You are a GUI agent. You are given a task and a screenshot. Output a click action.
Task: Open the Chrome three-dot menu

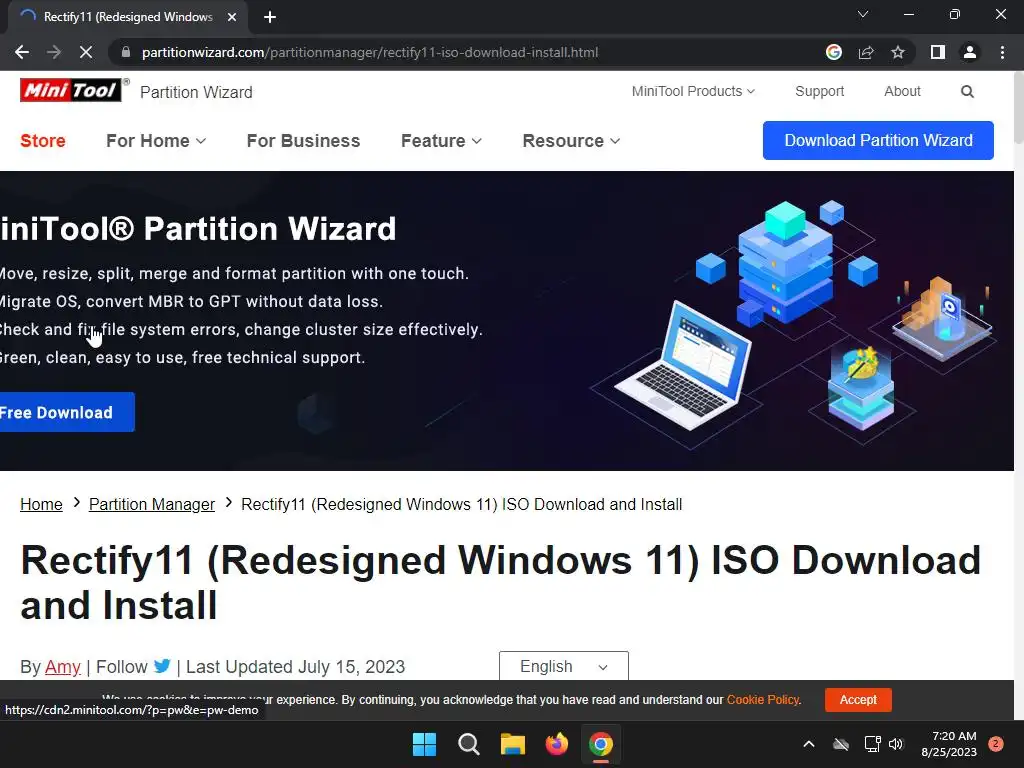pos(1002,52)
